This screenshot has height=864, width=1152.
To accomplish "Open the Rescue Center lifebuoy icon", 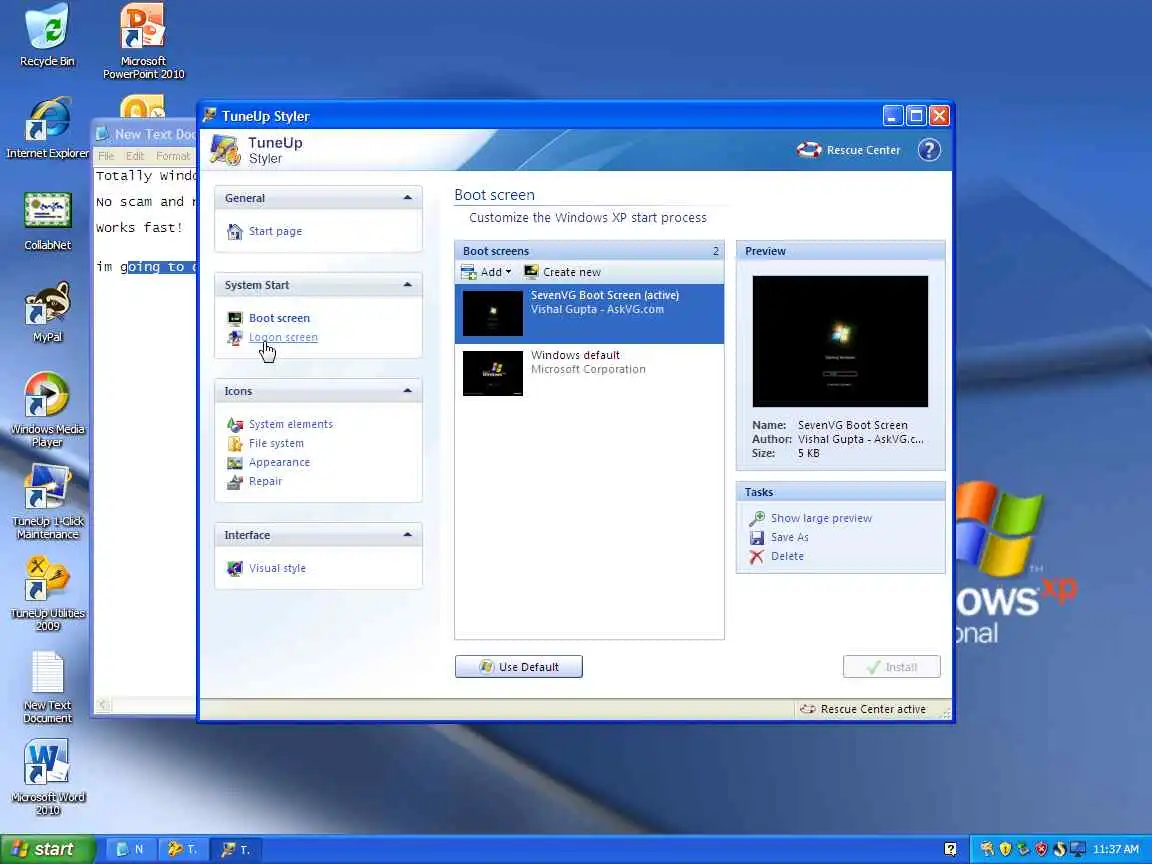I will click(x=809, y=150).
